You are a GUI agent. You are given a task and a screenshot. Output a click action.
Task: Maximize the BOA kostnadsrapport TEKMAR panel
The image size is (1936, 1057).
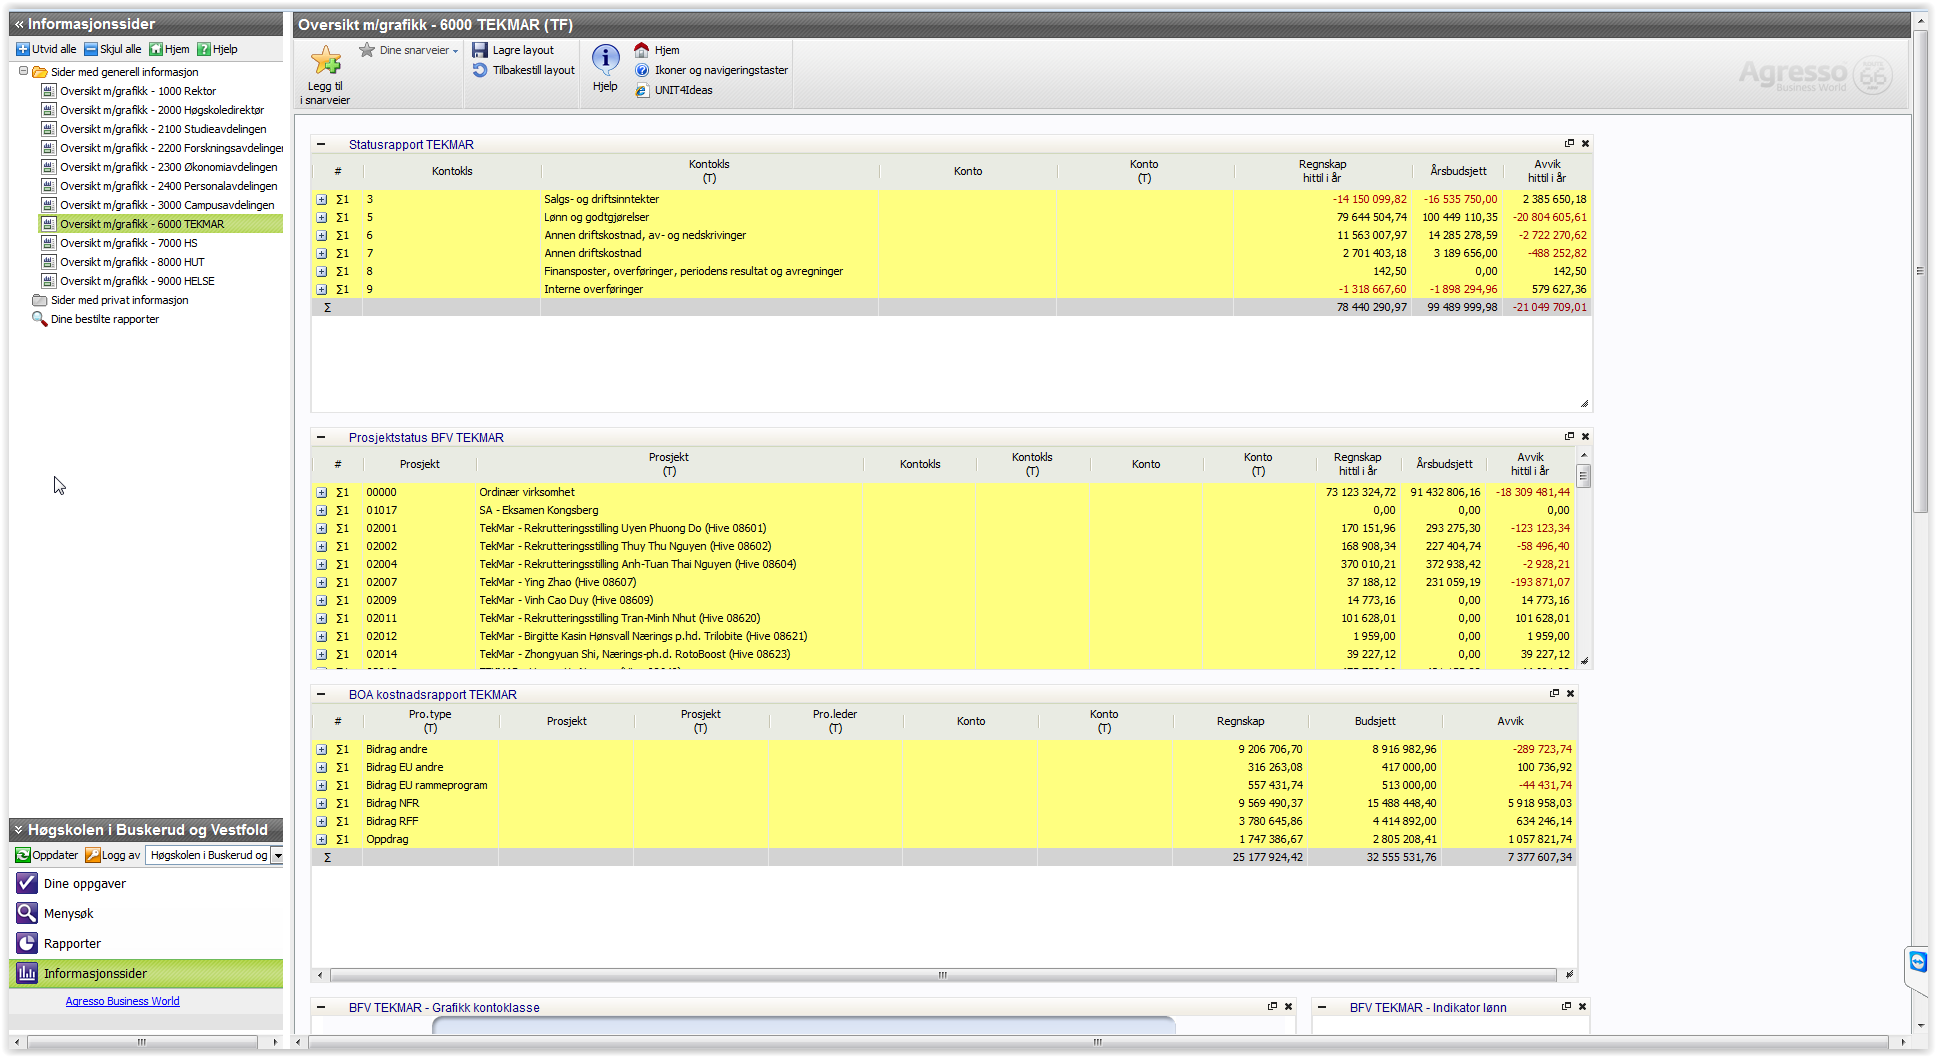click(x=1554, y=693)
